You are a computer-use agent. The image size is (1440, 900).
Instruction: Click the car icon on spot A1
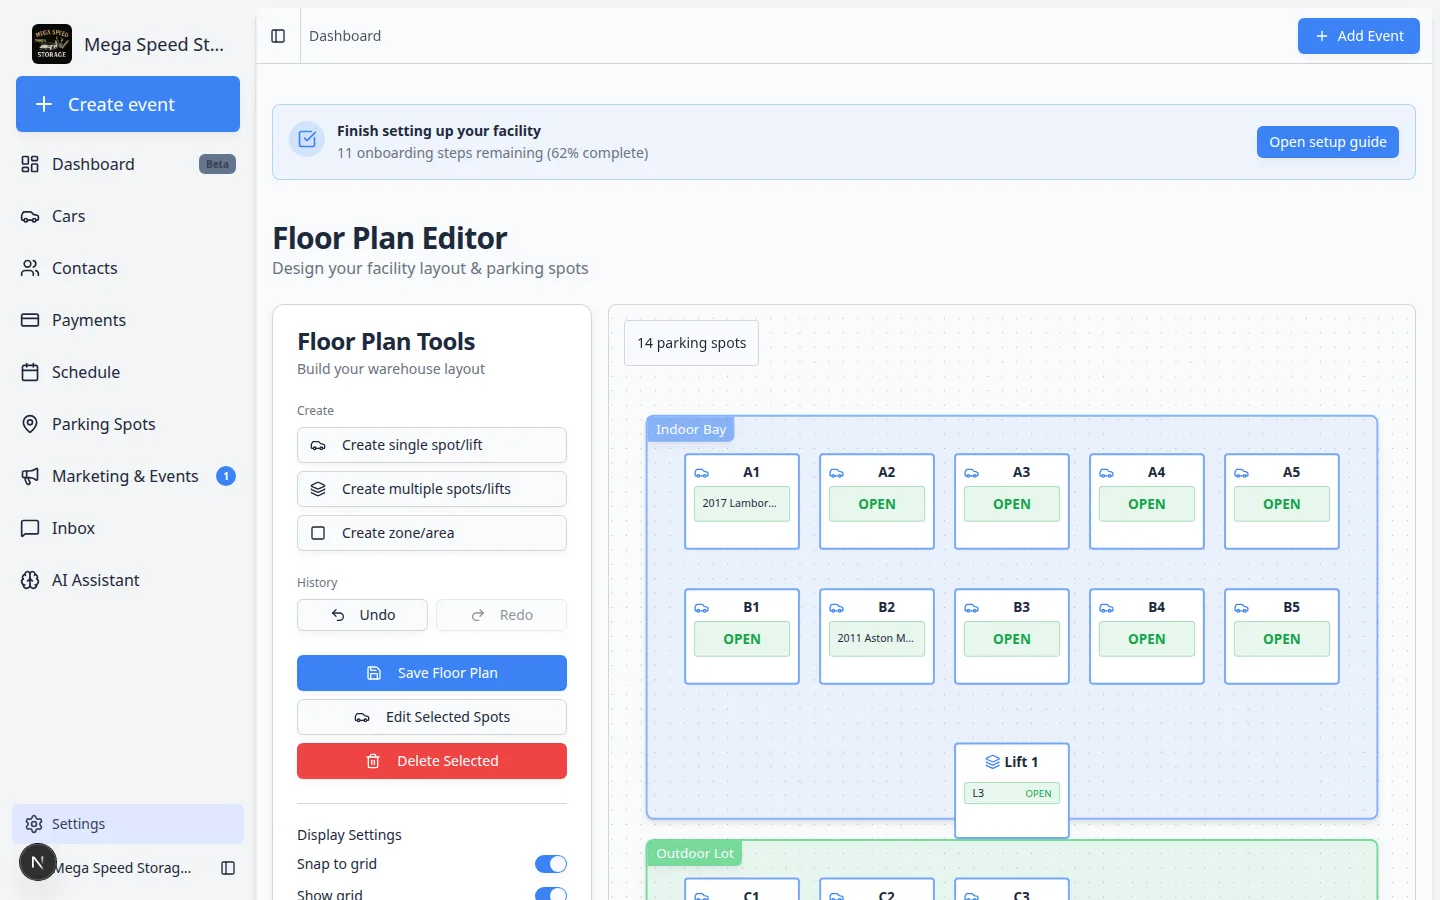(702, 473)
